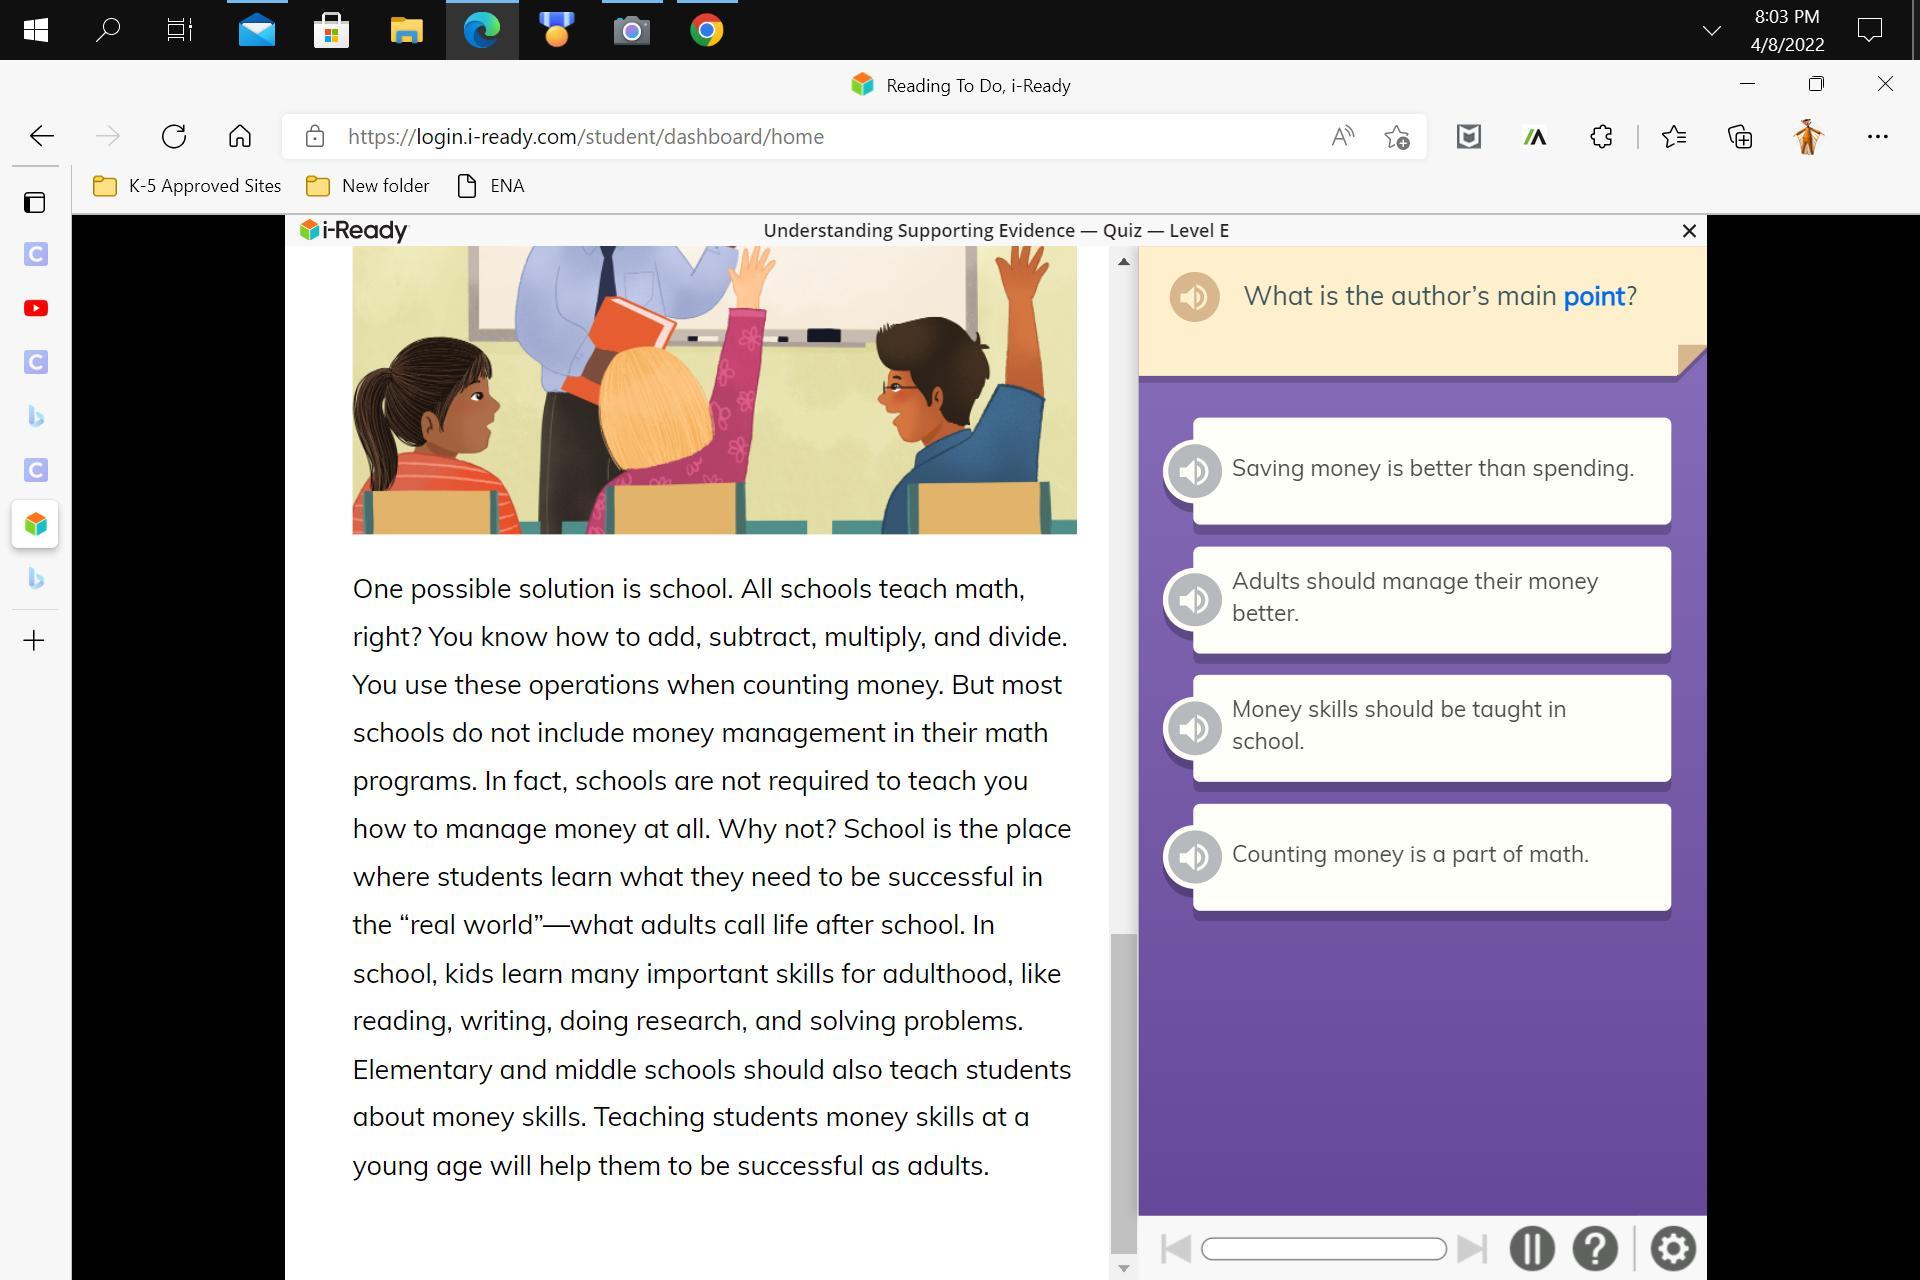
Task: Select answer 'Money skills should be taught in school'
Action: pos(1431,727)
